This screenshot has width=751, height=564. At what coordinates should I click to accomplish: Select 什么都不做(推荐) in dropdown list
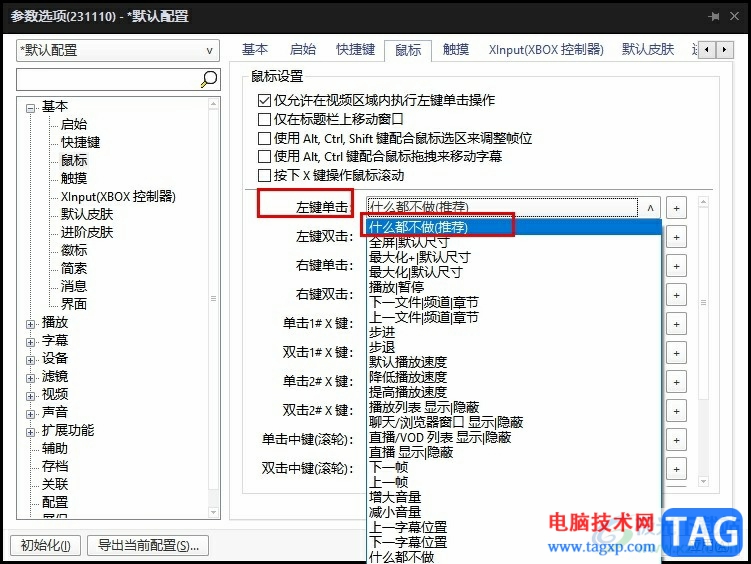tap(514, 227)
